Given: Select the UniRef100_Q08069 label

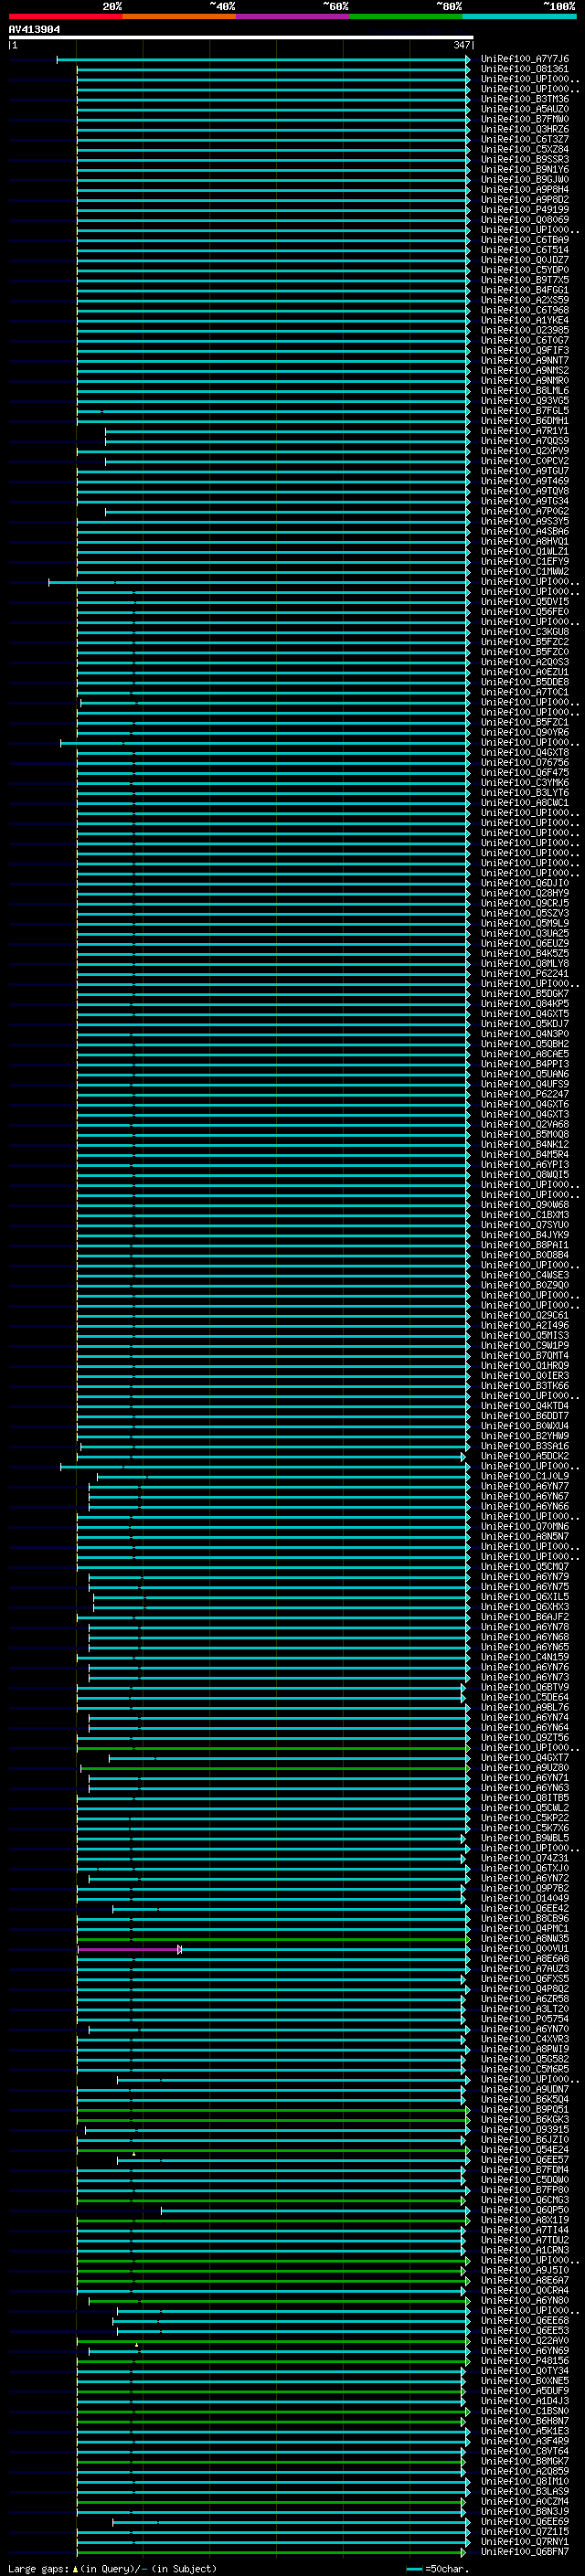Looking at the screenshot, I should pyautogui.click(x=524, y=220).
